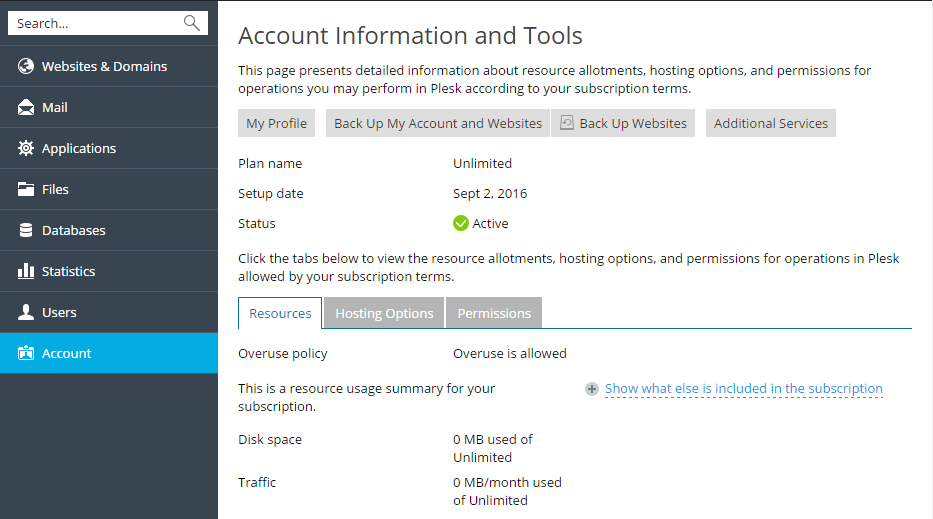Image resolution: width=933 pixels, height=519 pixels.
Task: Click the search magnifier icon
Action: click(x=192, y=23)
